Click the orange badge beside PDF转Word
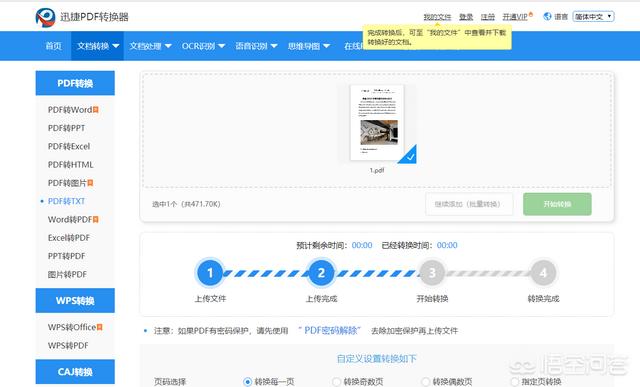640x387 pixels. tap(96, 109)
